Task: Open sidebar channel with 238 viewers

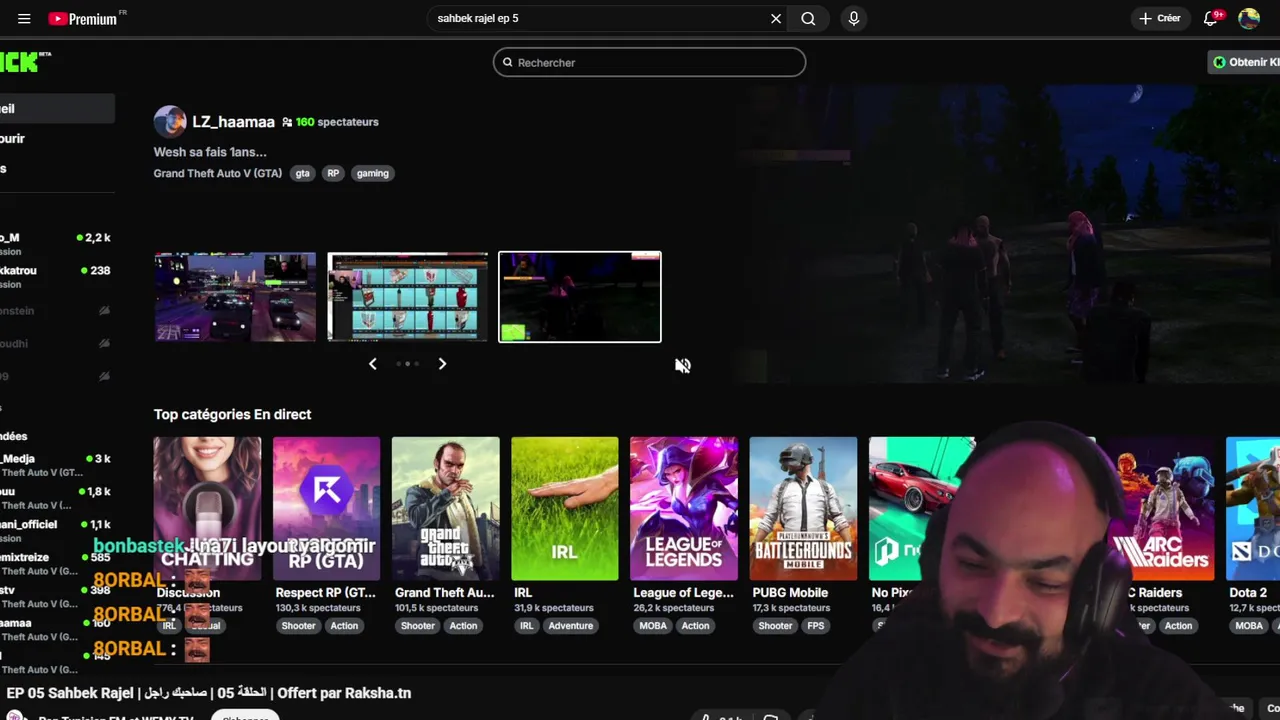Action: (57, 276)
